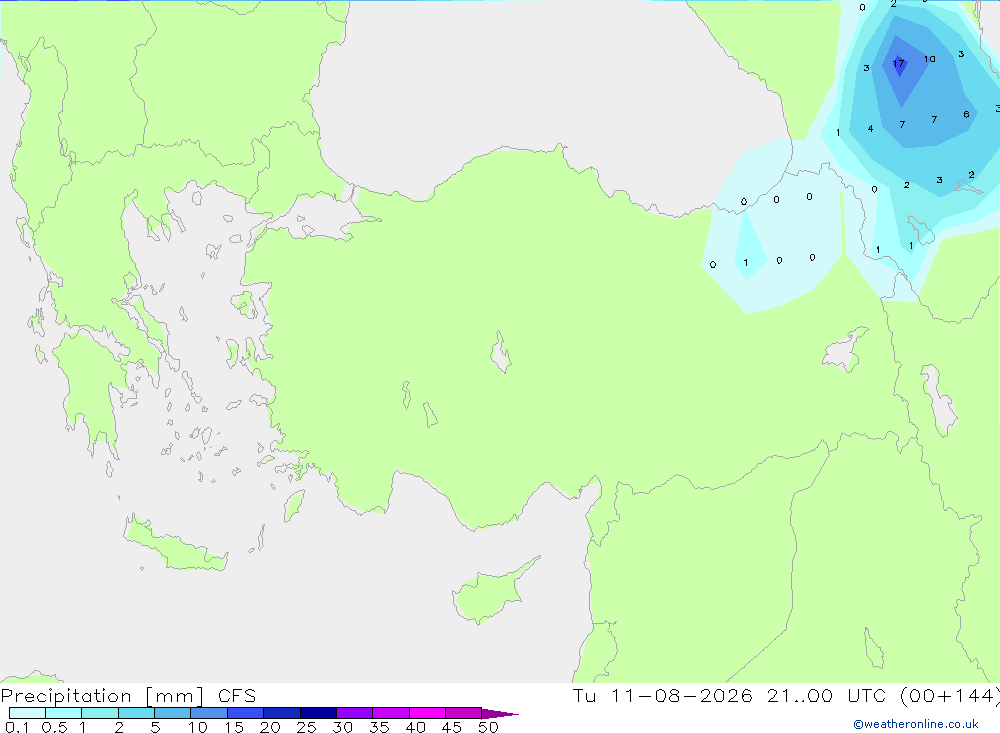Click the legend label '20'
This screenshot has height=733, width=1000.
coord(270,727)
